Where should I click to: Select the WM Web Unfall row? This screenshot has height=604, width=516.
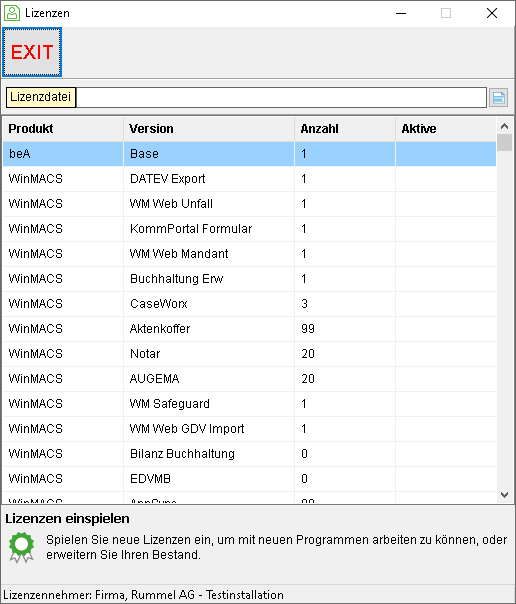coord(250,204)
